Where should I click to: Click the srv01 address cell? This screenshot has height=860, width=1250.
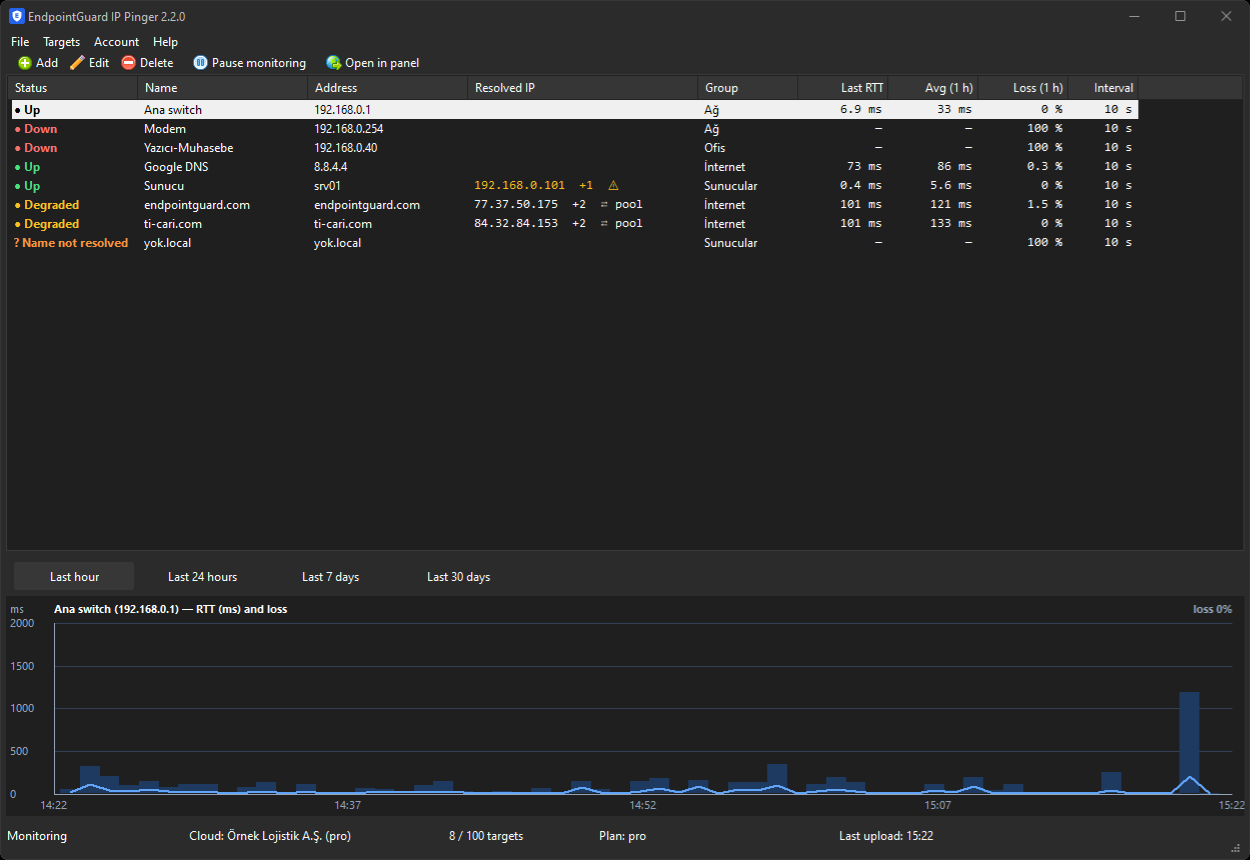point(327,186)
